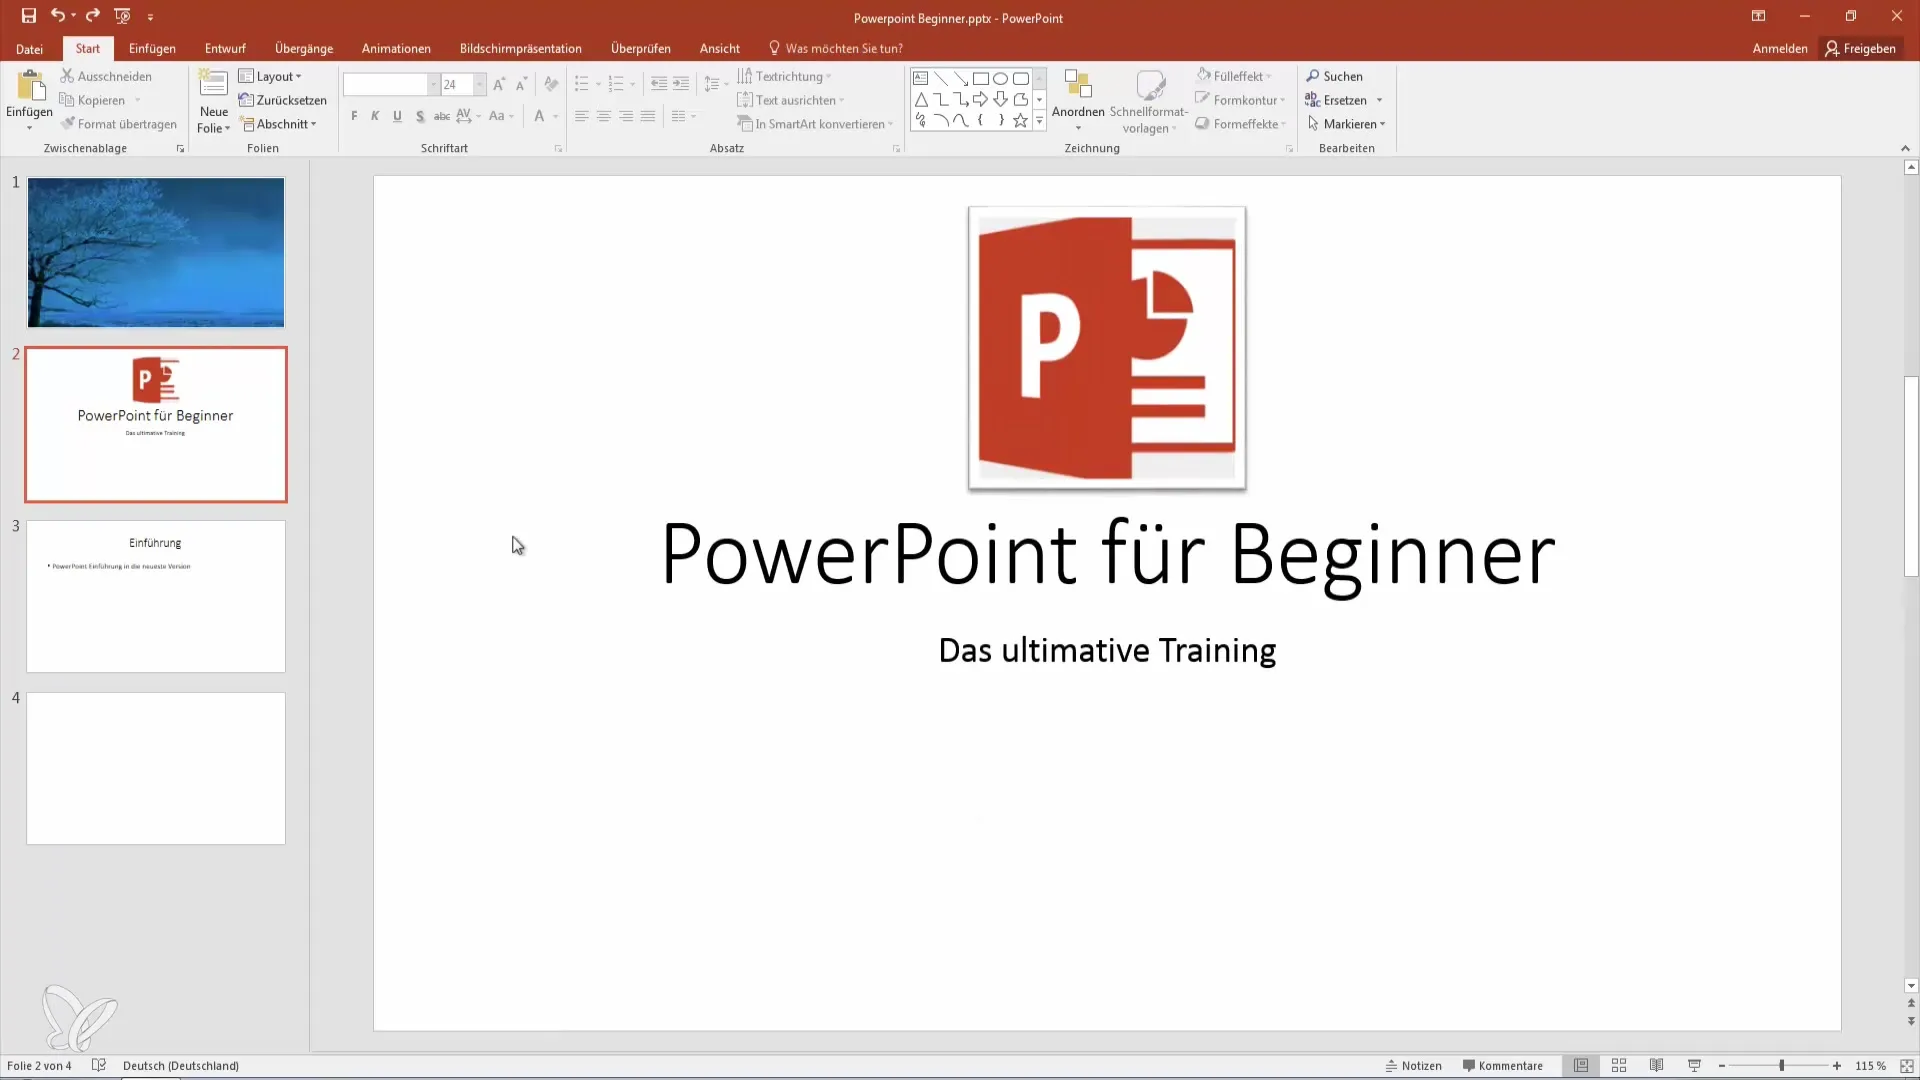Insert text box shape from gallery
This screenshot has width=1920, height=1080.
[x=921, y=78]
